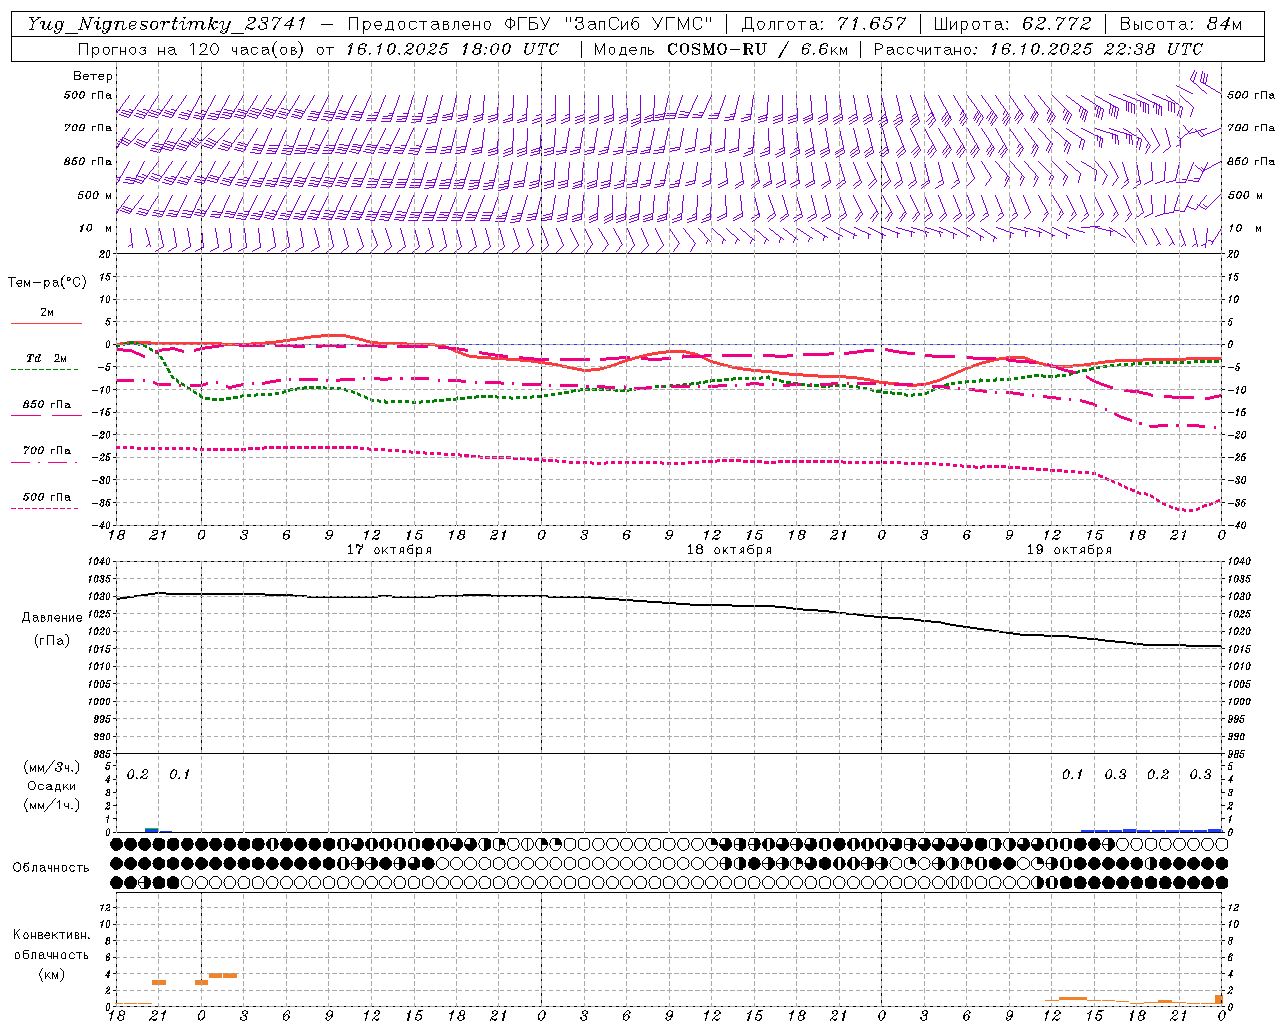1280x1024 pixels.
Task: Select the 'Конвективн.' convective cloud label
Action: [x=51, y=935]
